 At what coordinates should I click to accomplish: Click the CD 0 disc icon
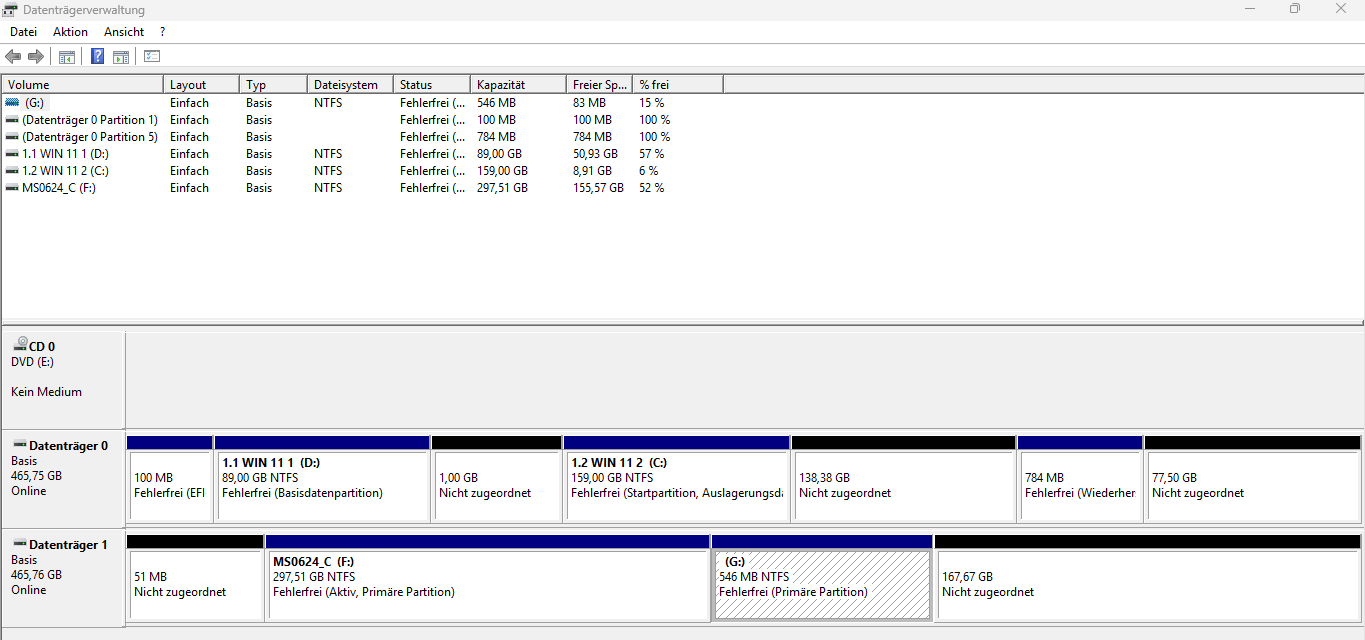[x=20, y=344]
